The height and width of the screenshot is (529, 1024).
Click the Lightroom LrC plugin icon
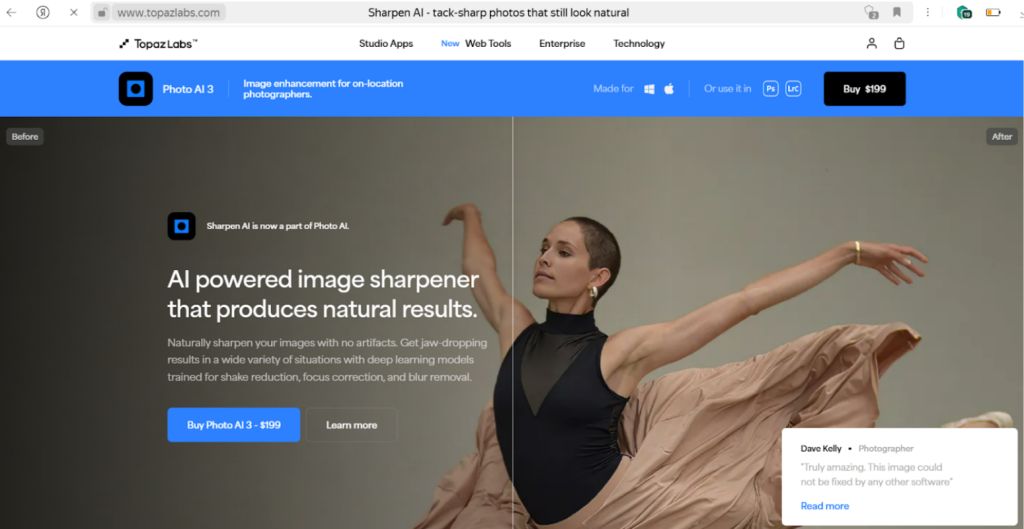tap(793, 89)
